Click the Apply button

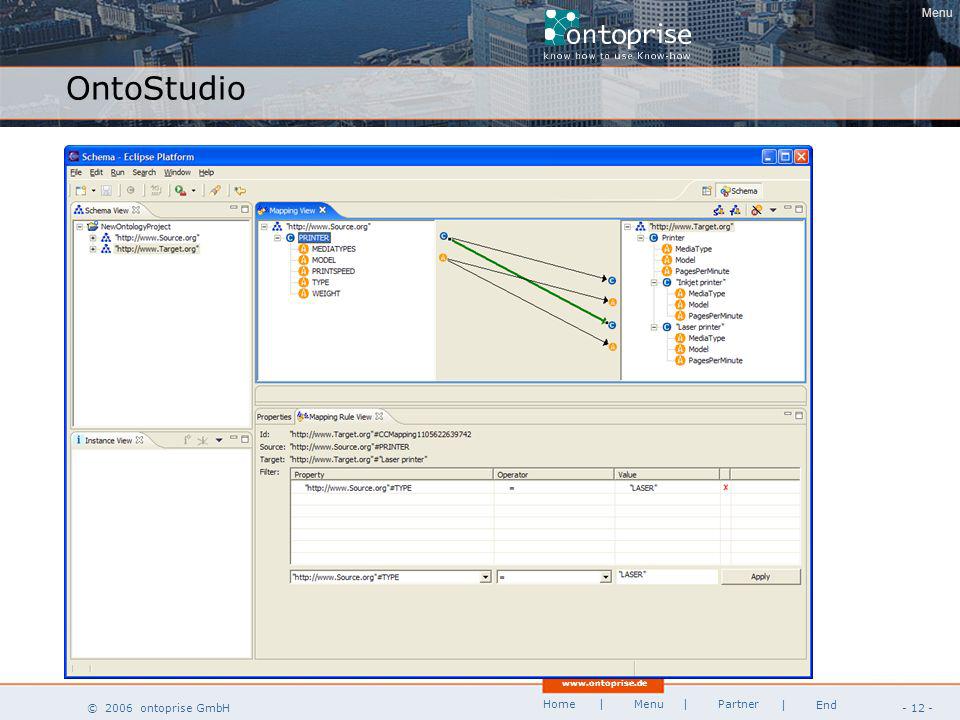tap(760, 577)
